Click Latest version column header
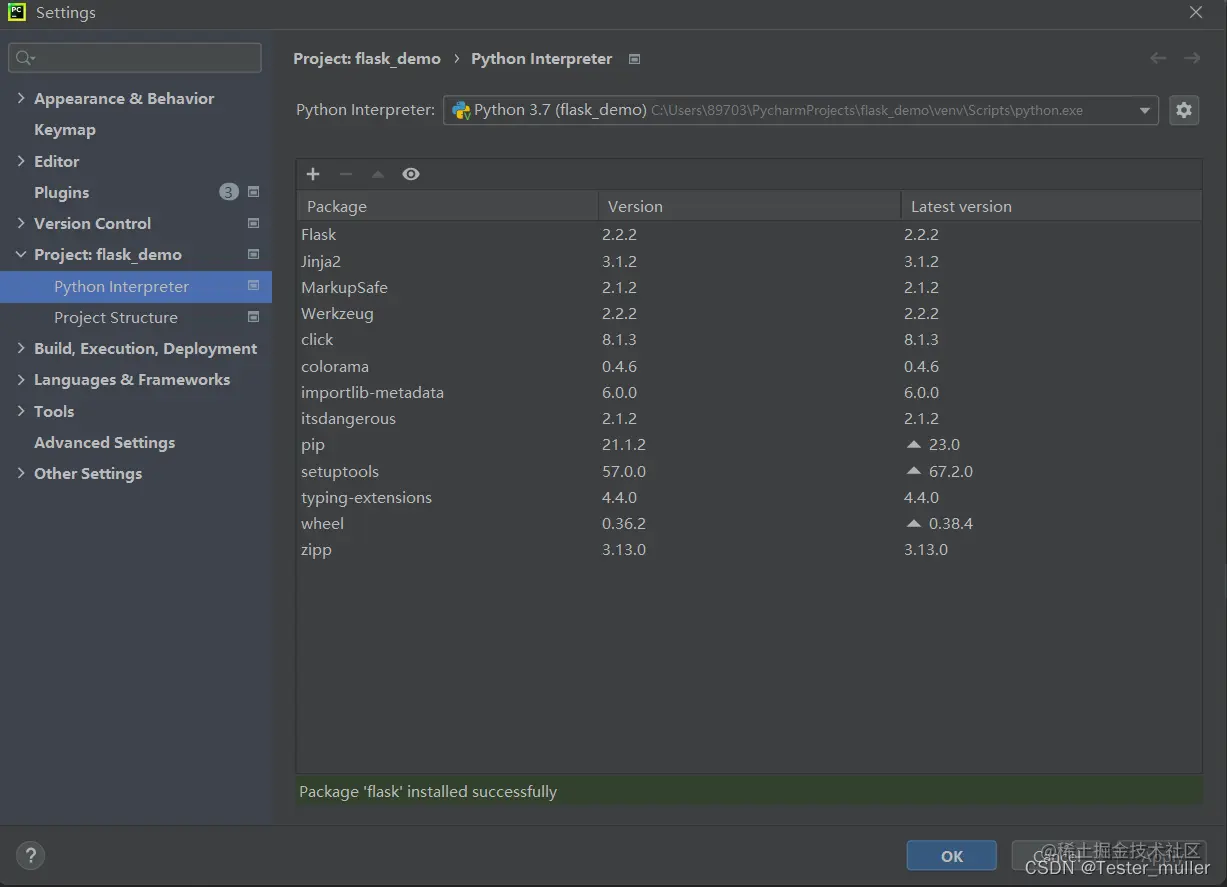 1051,206
